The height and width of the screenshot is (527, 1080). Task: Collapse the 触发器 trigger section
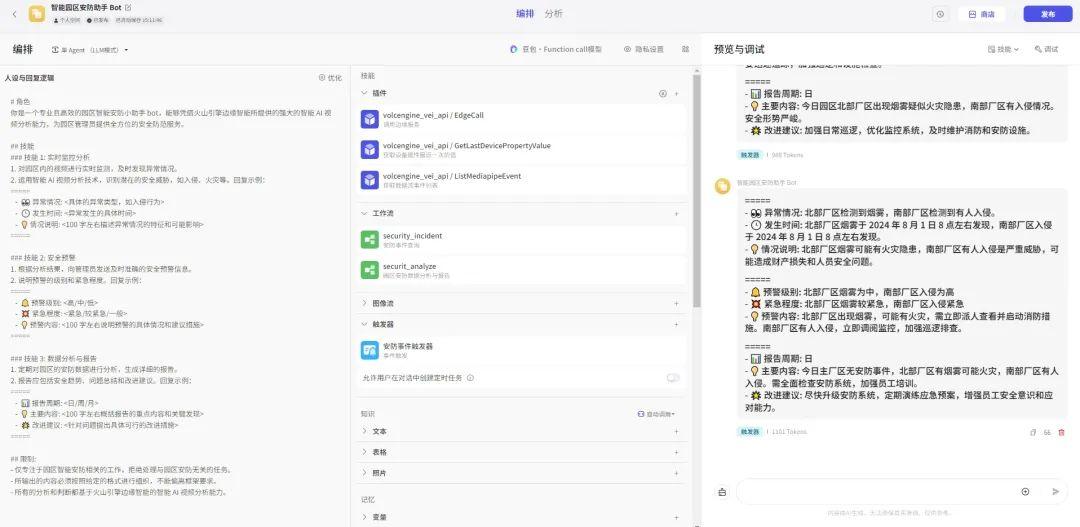coord(364,324)
